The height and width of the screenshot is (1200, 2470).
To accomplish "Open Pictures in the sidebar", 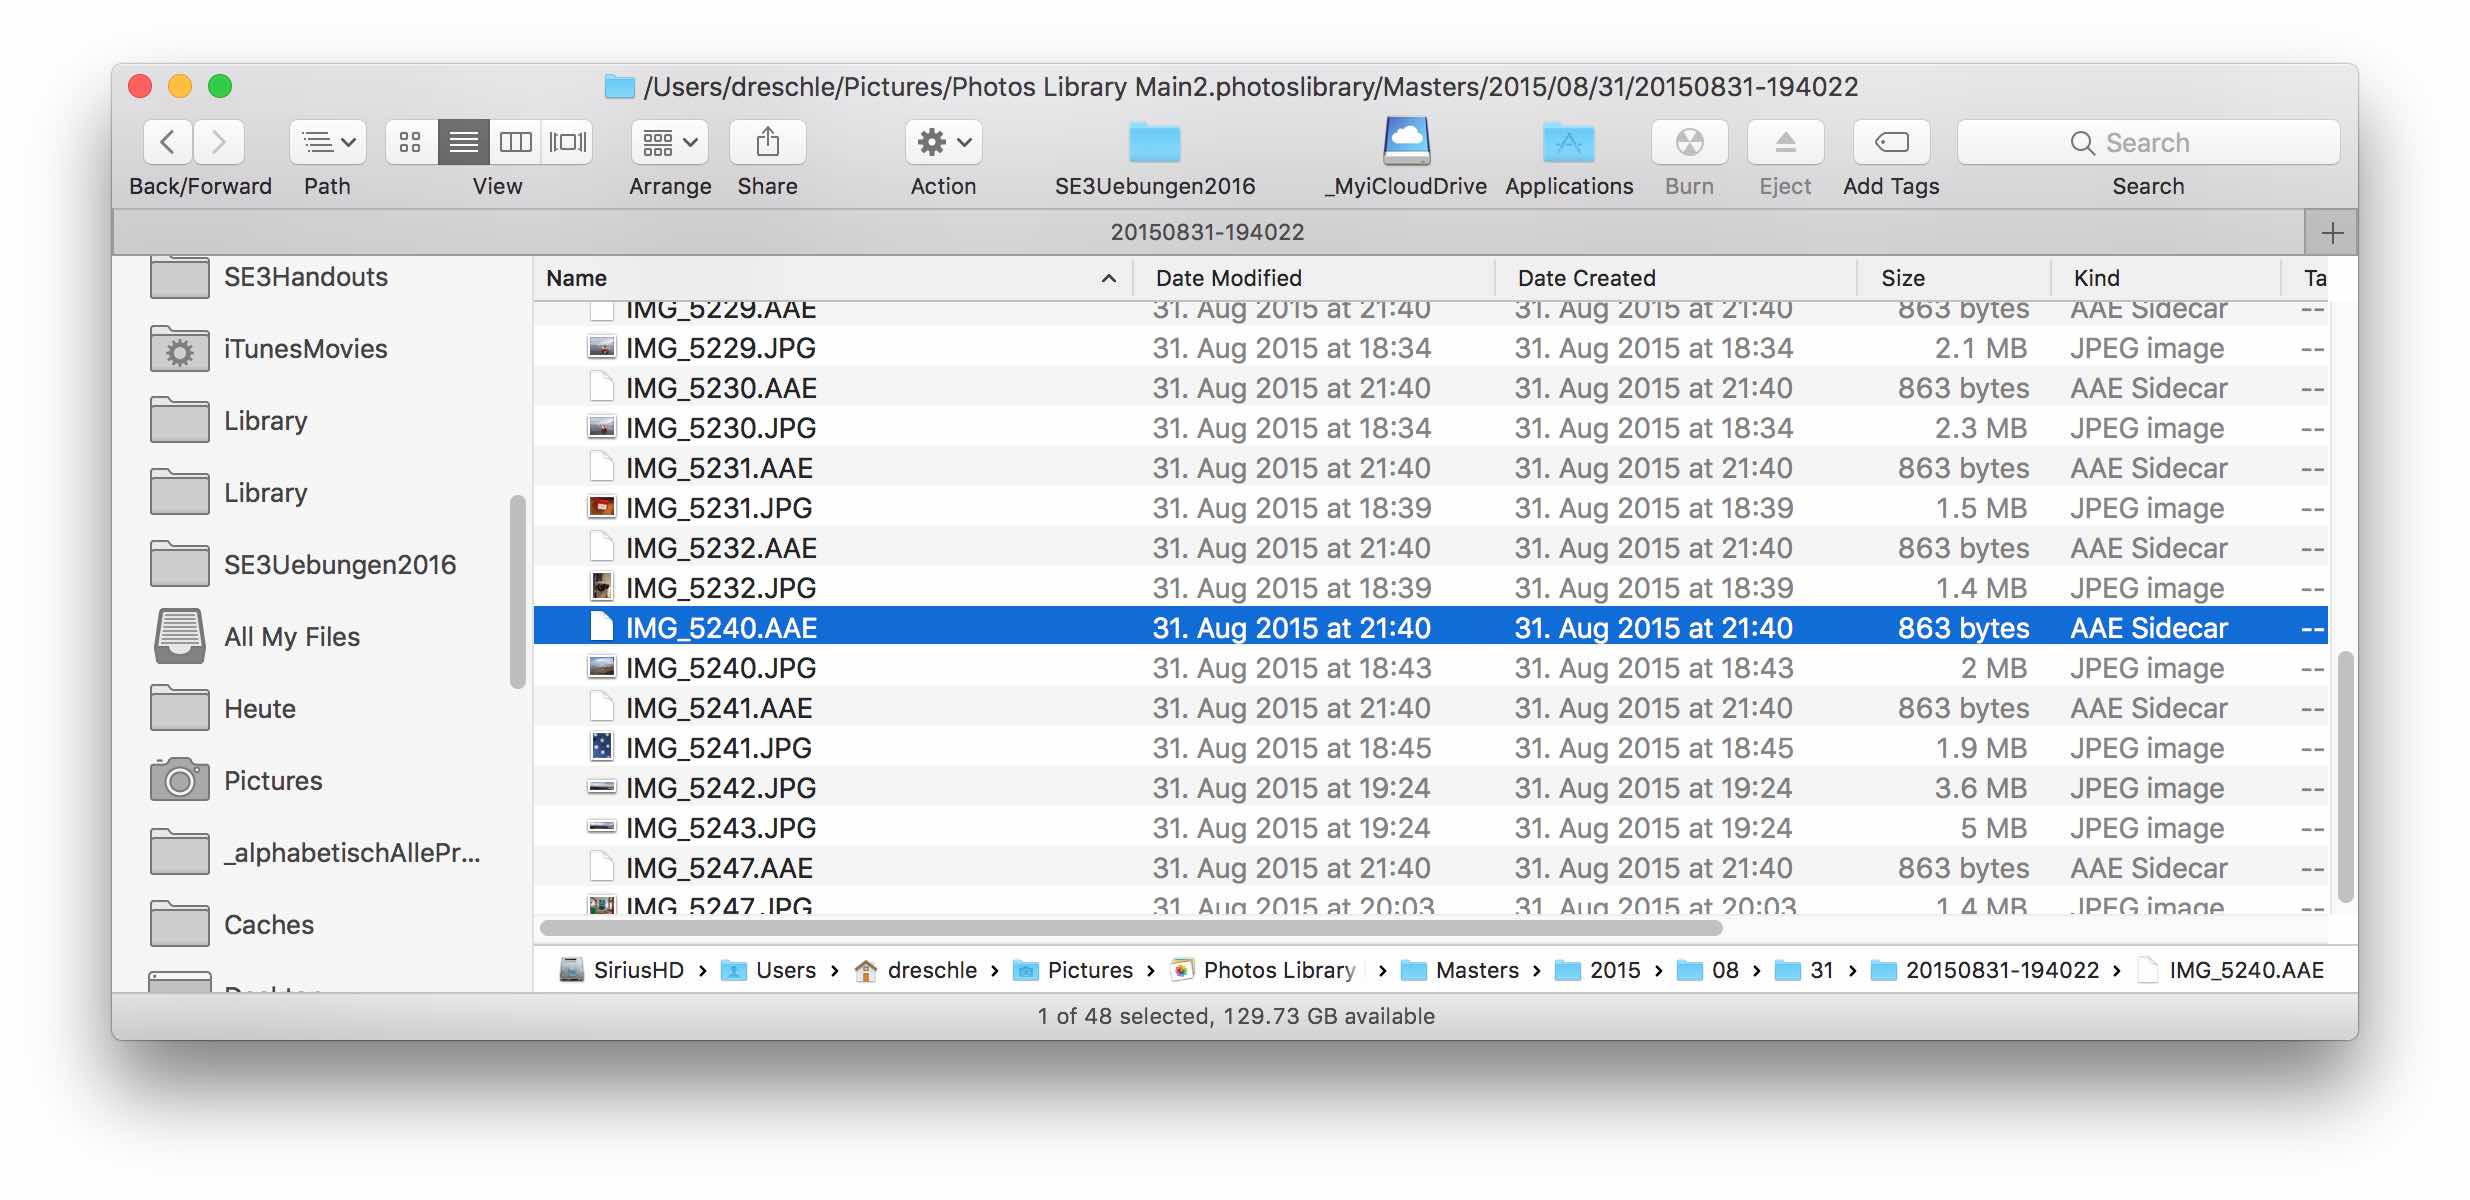I will (272, 781).
